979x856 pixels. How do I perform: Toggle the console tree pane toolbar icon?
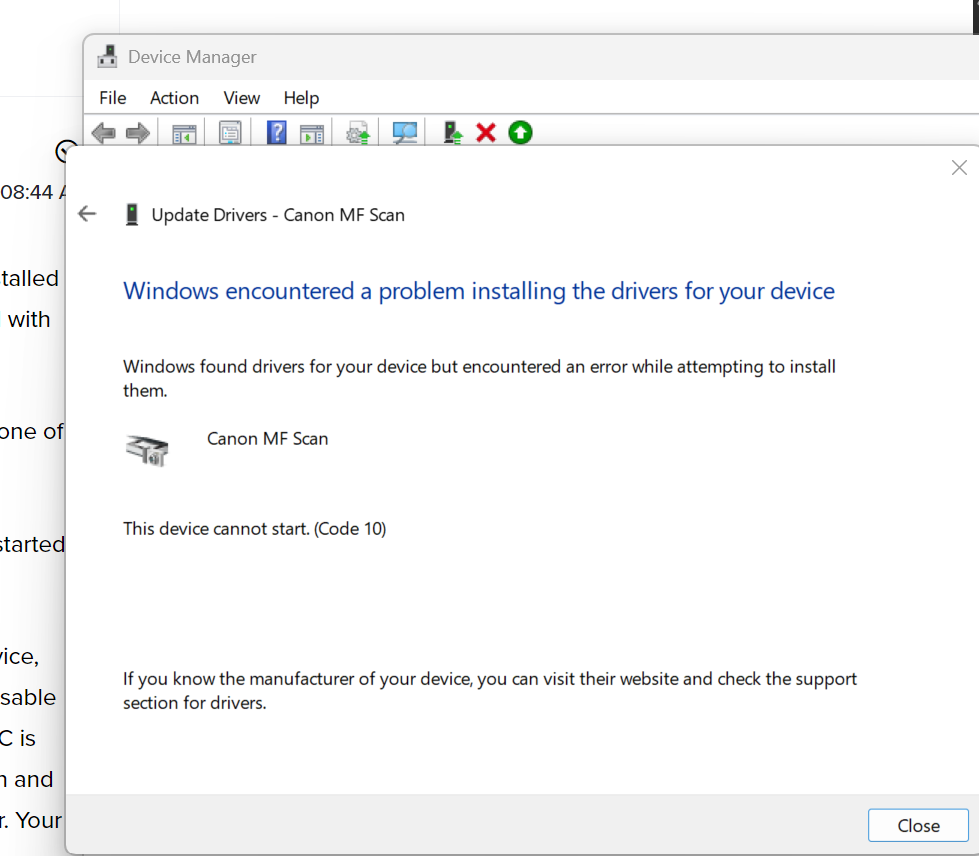coord(184,132)
